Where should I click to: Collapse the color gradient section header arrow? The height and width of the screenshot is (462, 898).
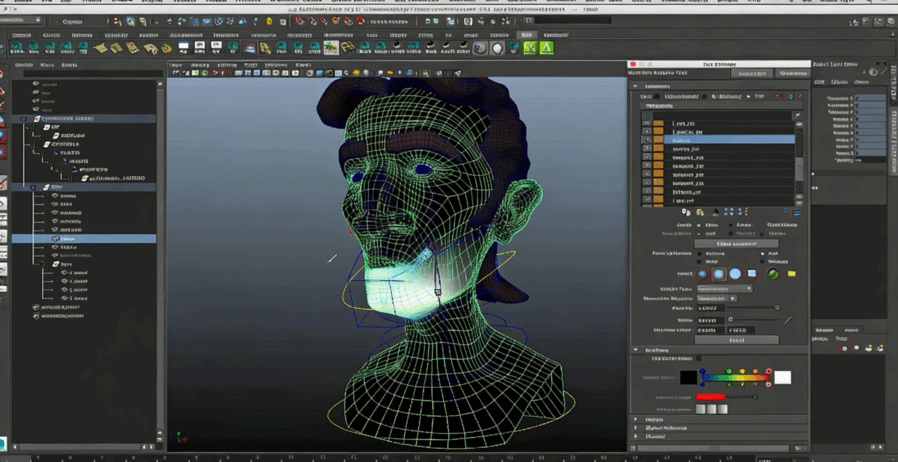point(636,350)
